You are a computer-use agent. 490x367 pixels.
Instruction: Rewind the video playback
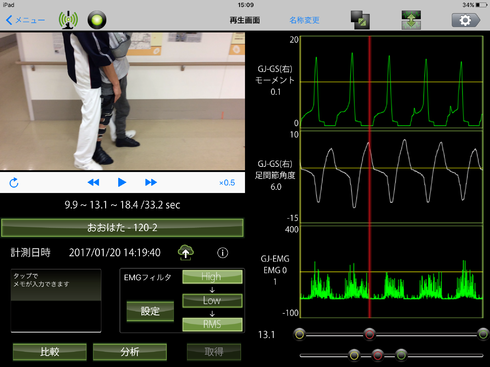(x=93, y=182)
